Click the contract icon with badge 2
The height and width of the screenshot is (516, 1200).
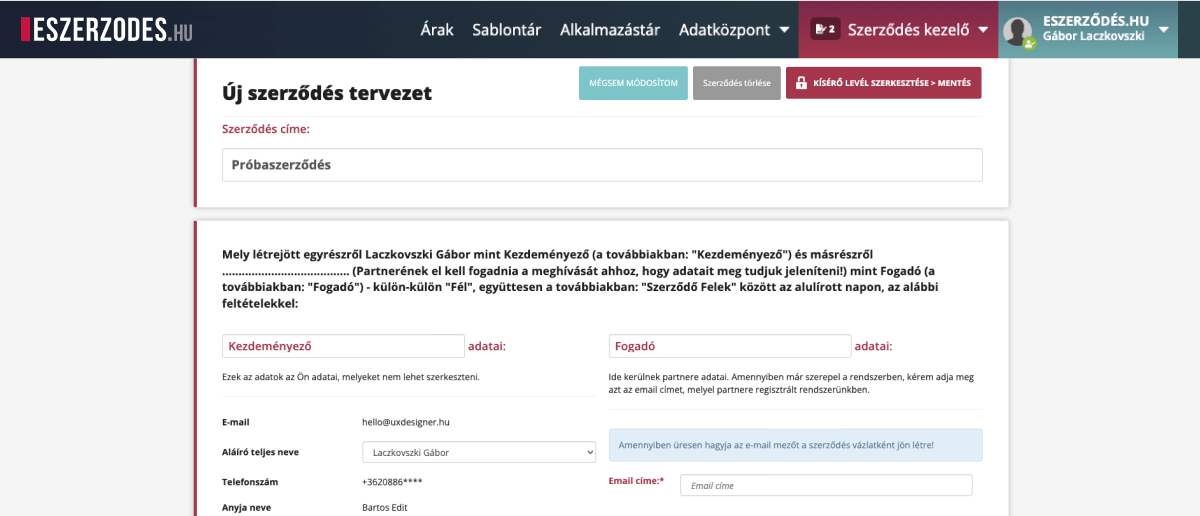pos(825,29)
